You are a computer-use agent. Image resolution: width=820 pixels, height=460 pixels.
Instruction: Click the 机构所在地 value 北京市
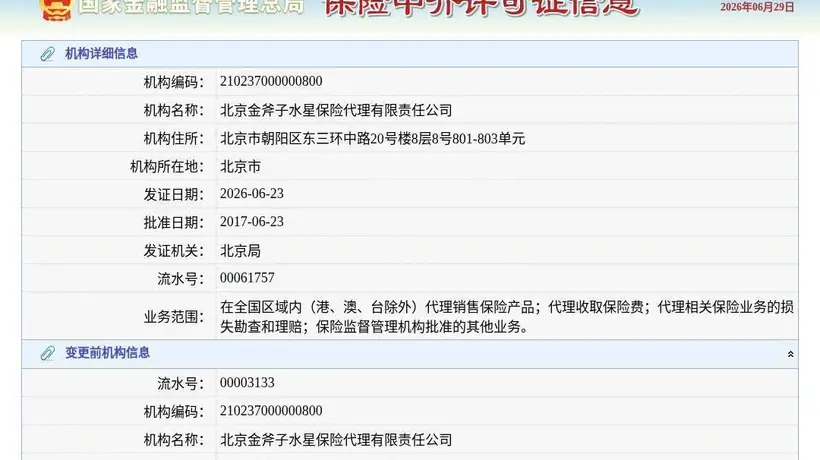tap(240, 167)
